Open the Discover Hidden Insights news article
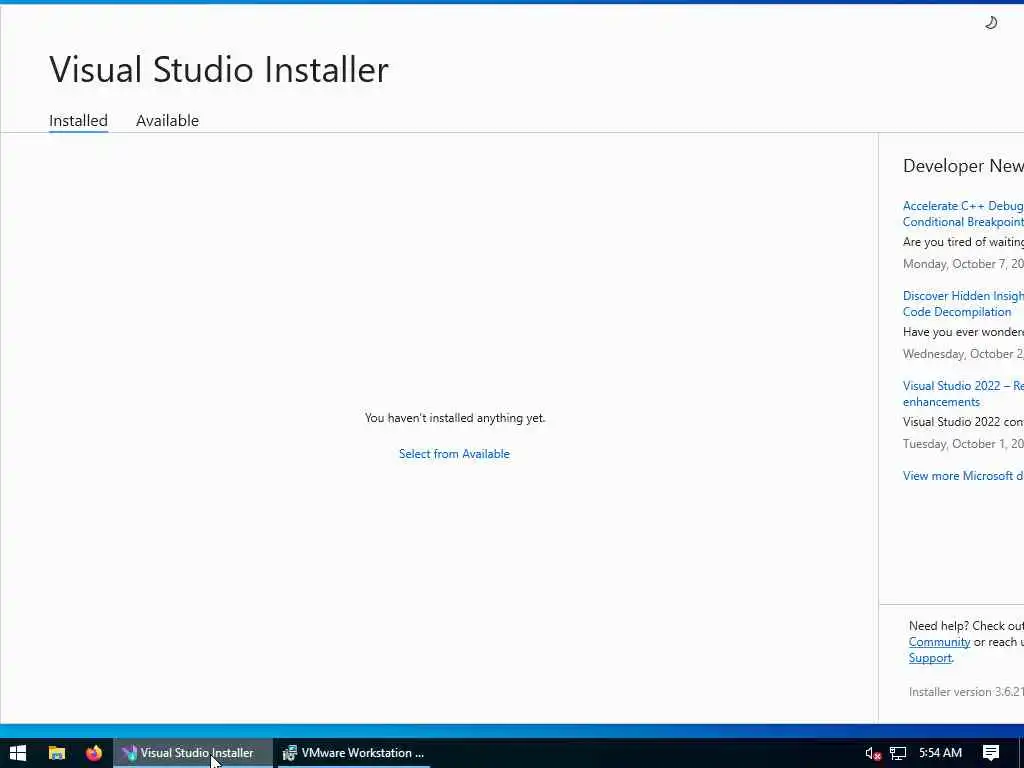 (x=963, y=304)
